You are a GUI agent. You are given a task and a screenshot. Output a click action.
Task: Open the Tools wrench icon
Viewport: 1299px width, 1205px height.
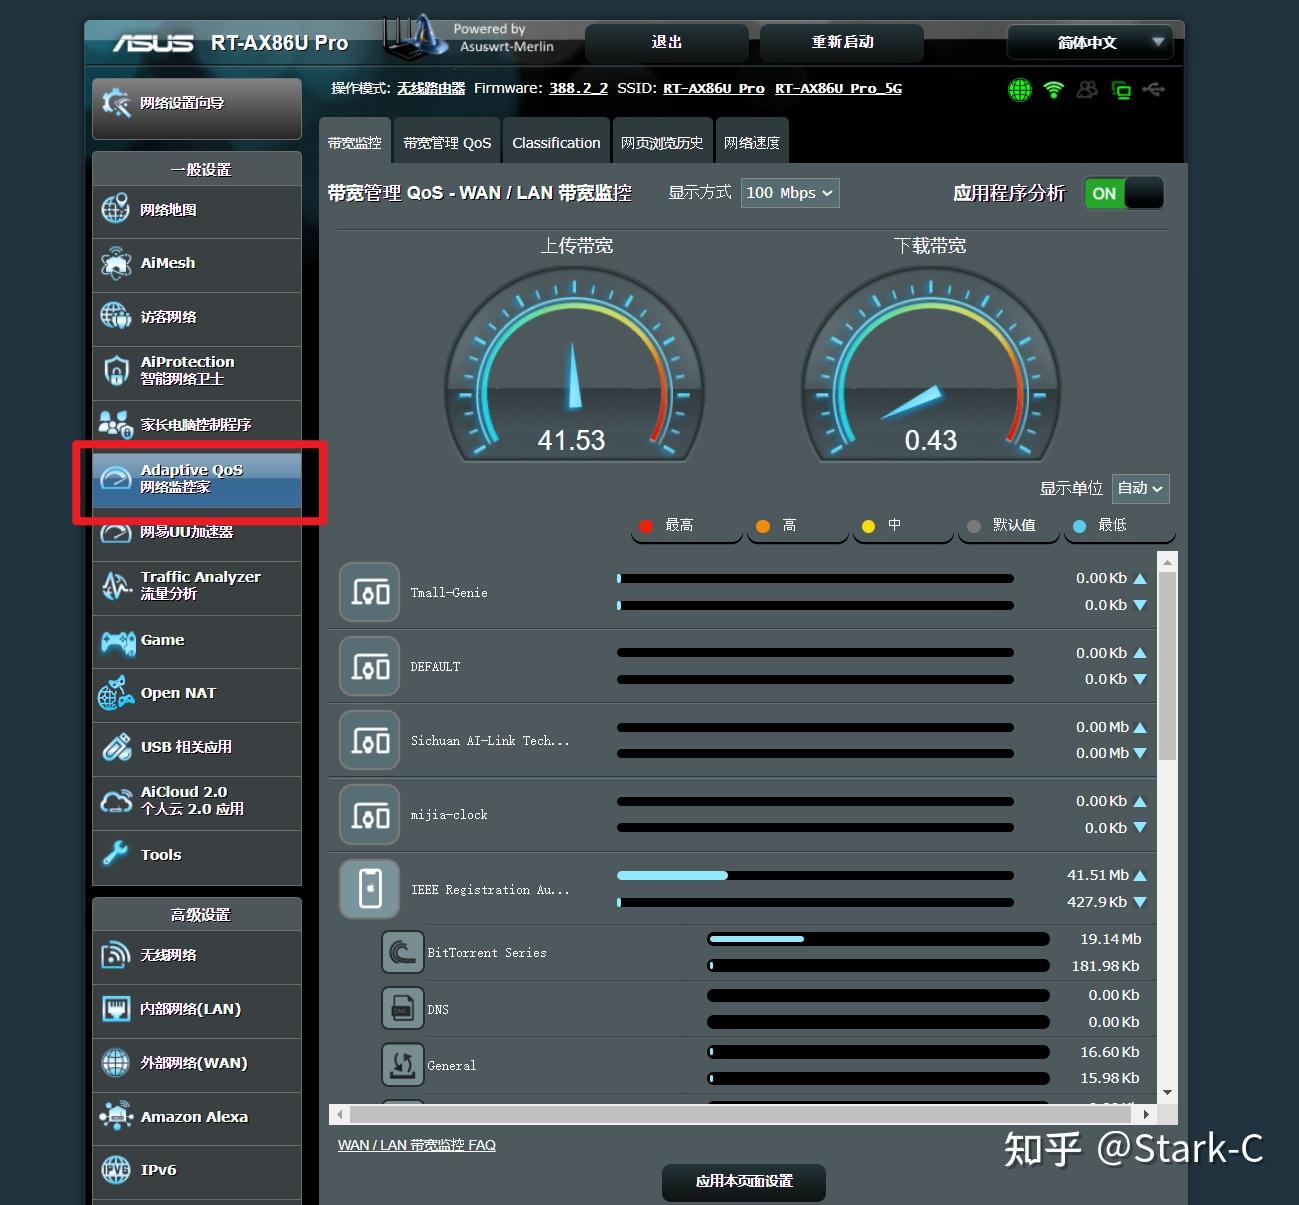coord(116,854)
